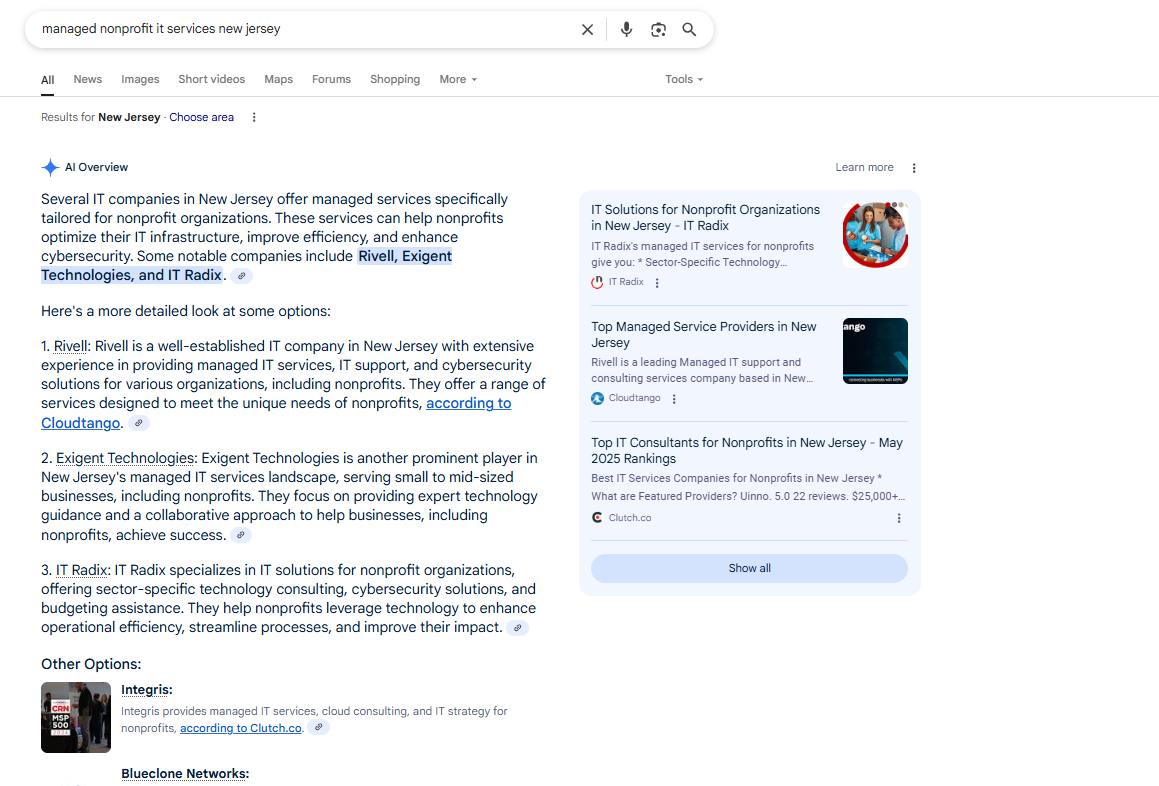Open the IT Radix underlined term

pos(81,571)
